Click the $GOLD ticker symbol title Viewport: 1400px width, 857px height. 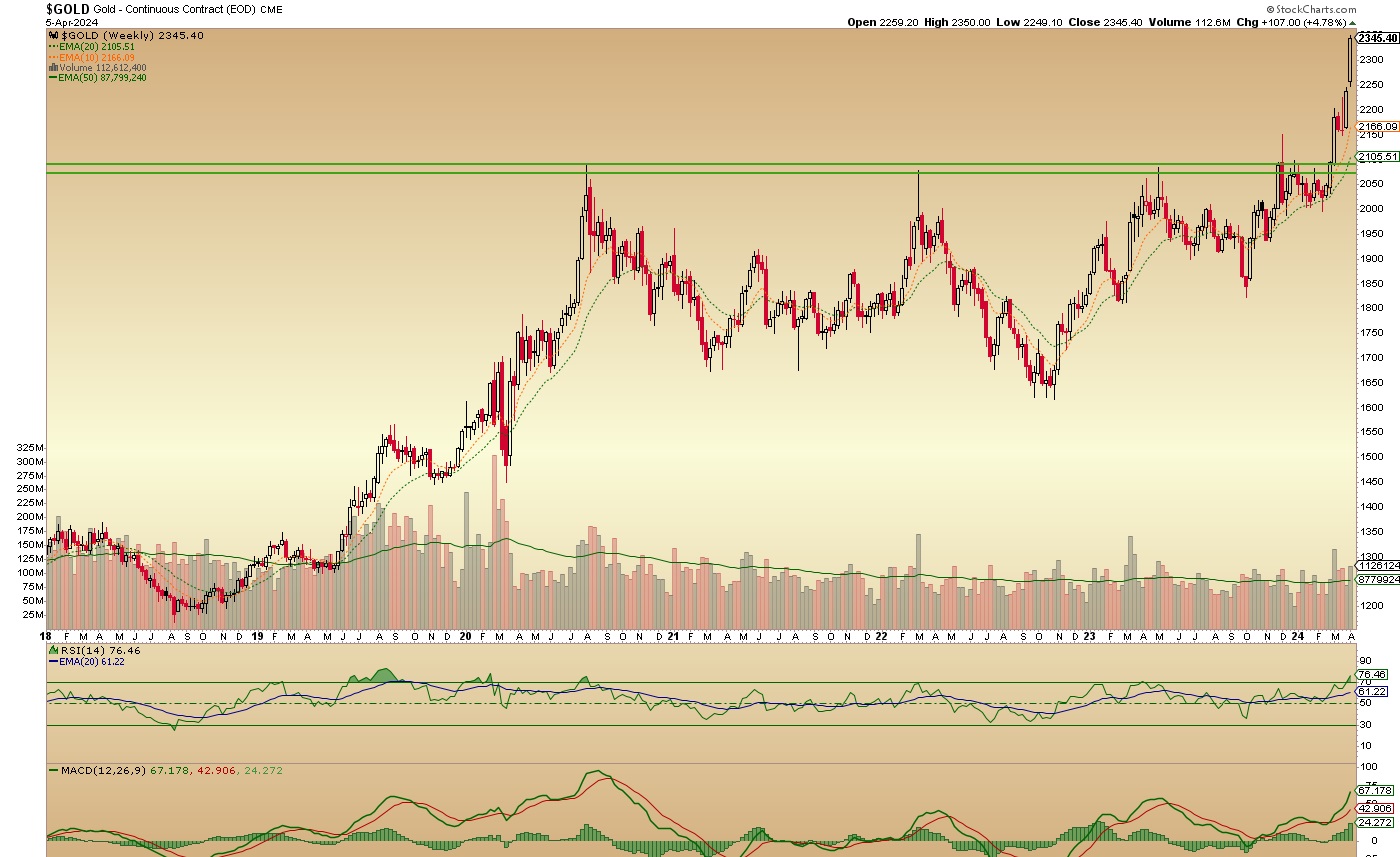(67, 9)
